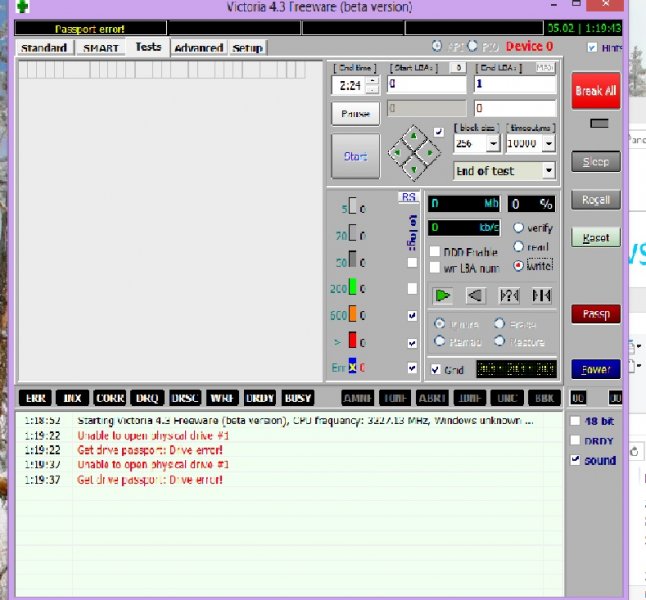Click the Pause button
Screen dimensions: 646x600
[x=355, y=113]
